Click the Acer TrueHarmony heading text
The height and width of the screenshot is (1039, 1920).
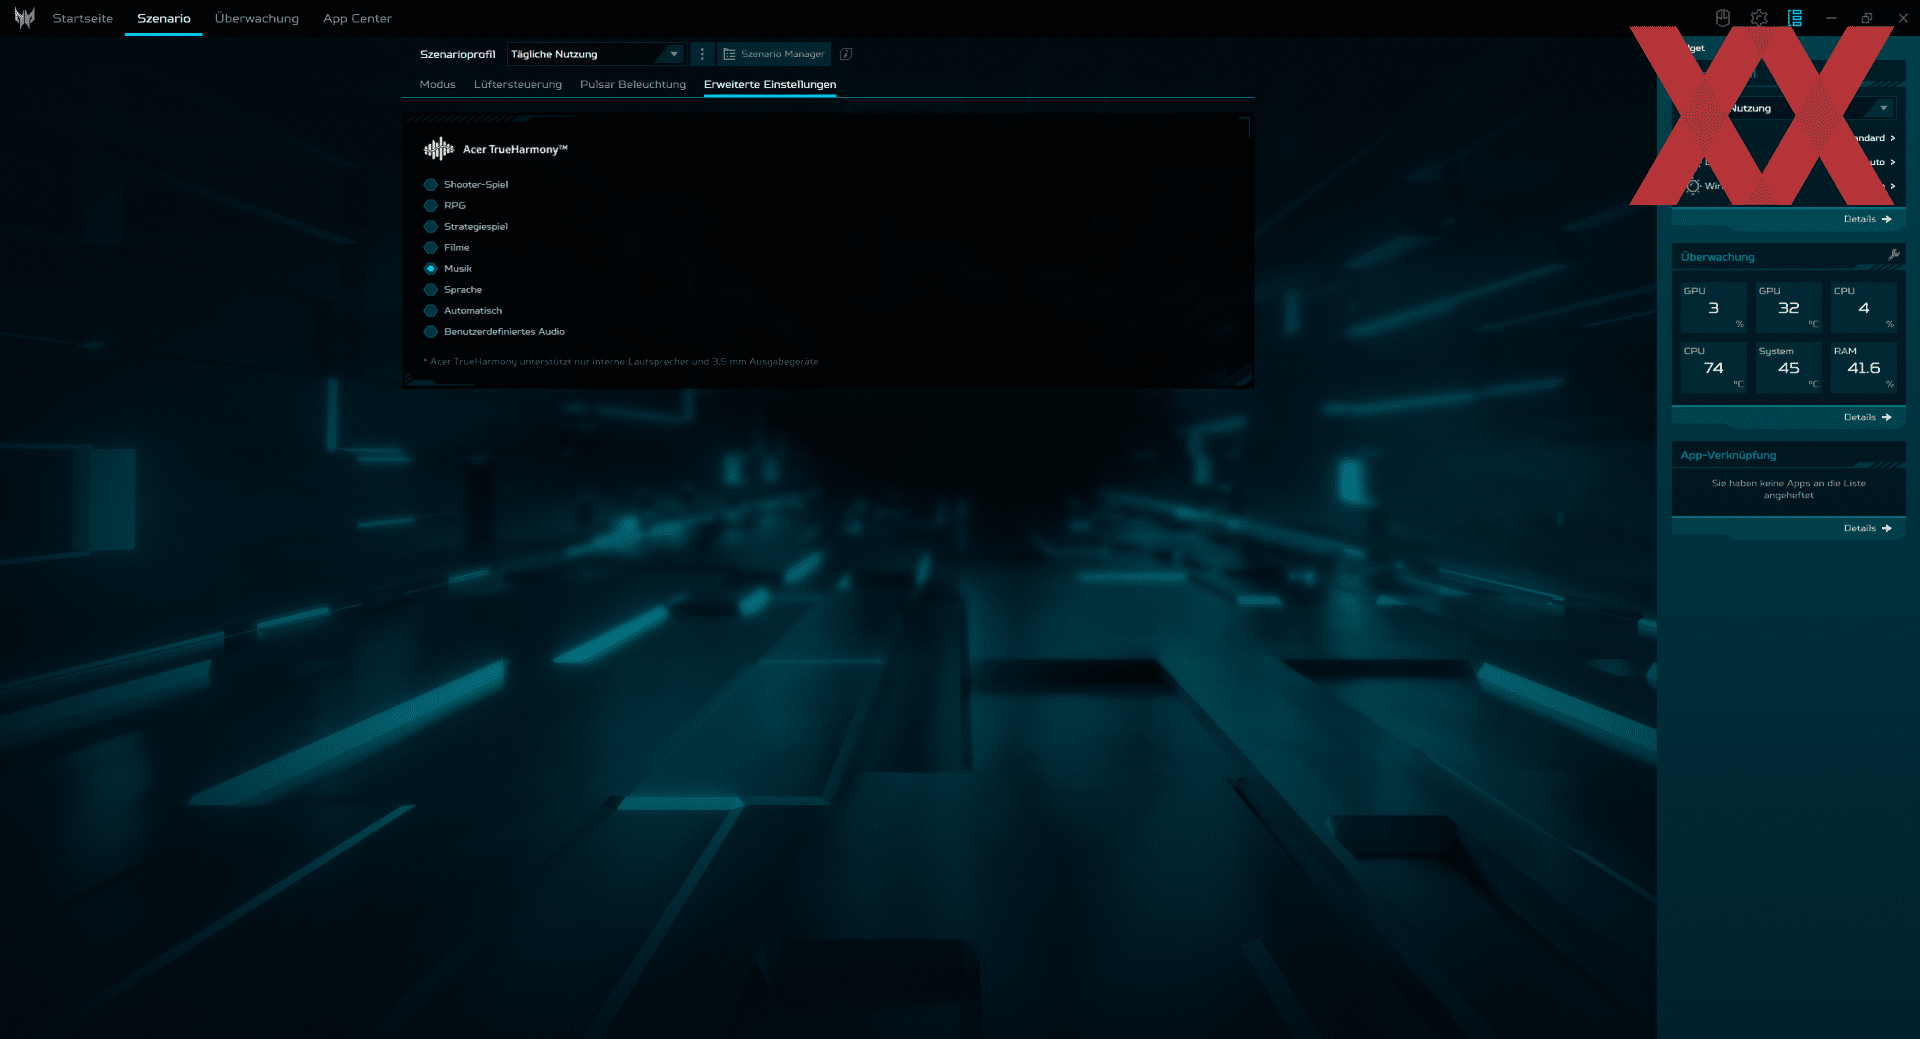515,149
